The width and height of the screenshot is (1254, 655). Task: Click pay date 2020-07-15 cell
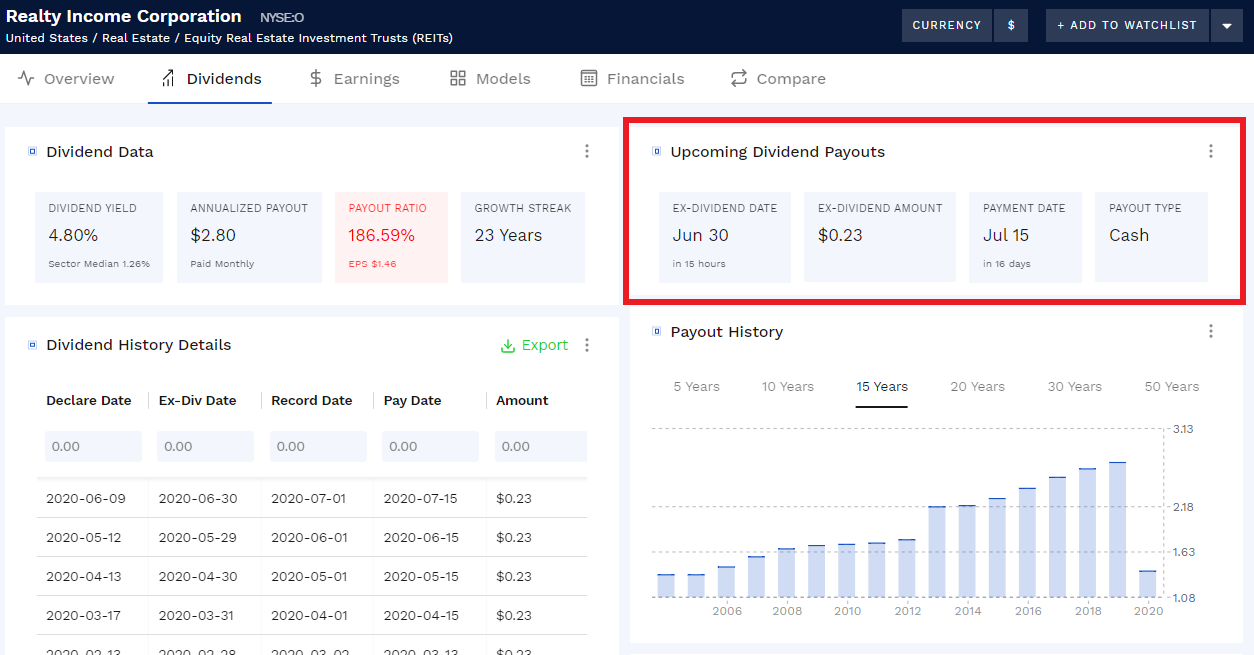pyautogui.click(x=421, y=498)
